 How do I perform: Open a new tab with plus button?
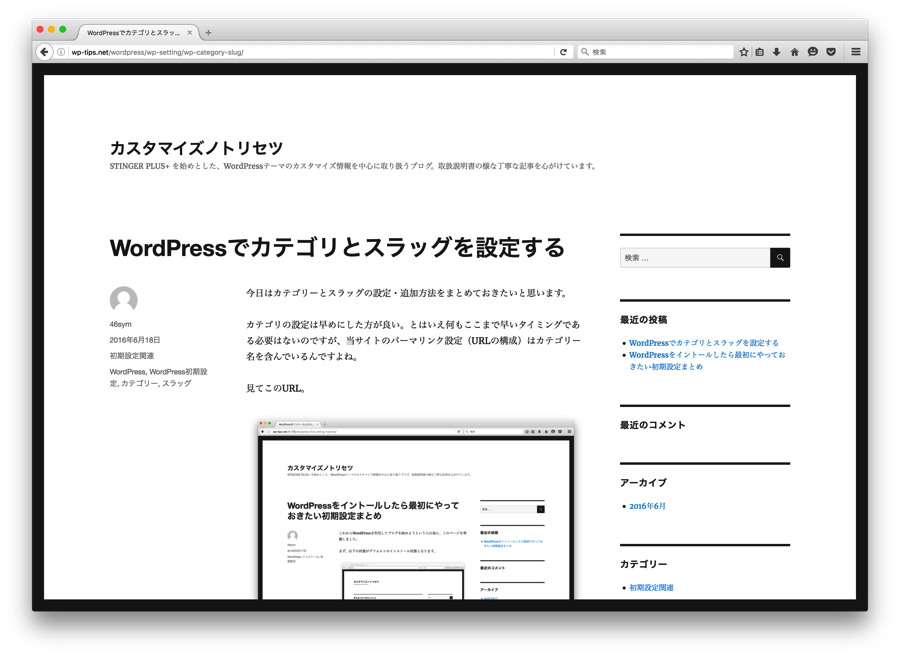(x=208, y=33)
